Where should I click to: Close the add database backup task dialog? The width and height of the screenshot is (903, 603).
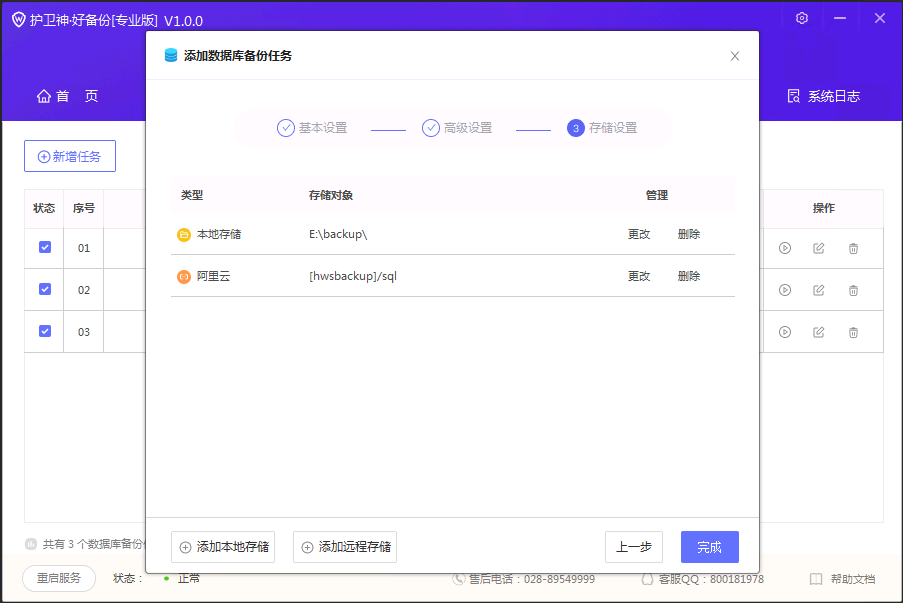click(x=735, y=56)
